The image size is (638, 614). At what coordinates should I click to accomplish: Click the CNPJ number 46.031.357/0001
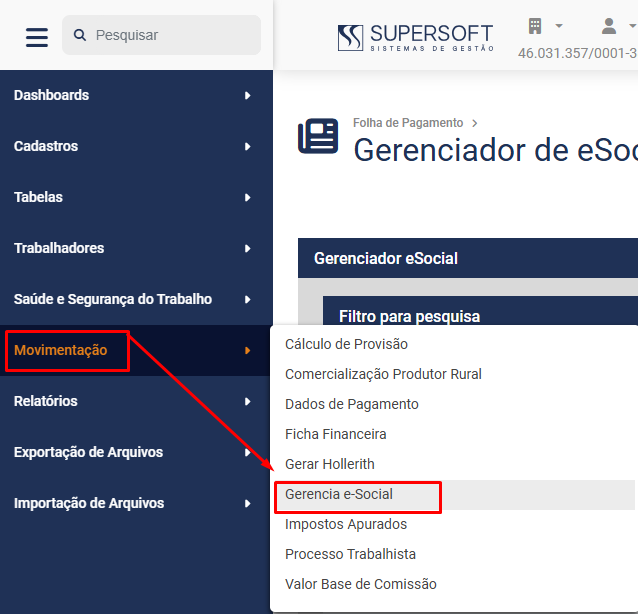pos(577,53)
